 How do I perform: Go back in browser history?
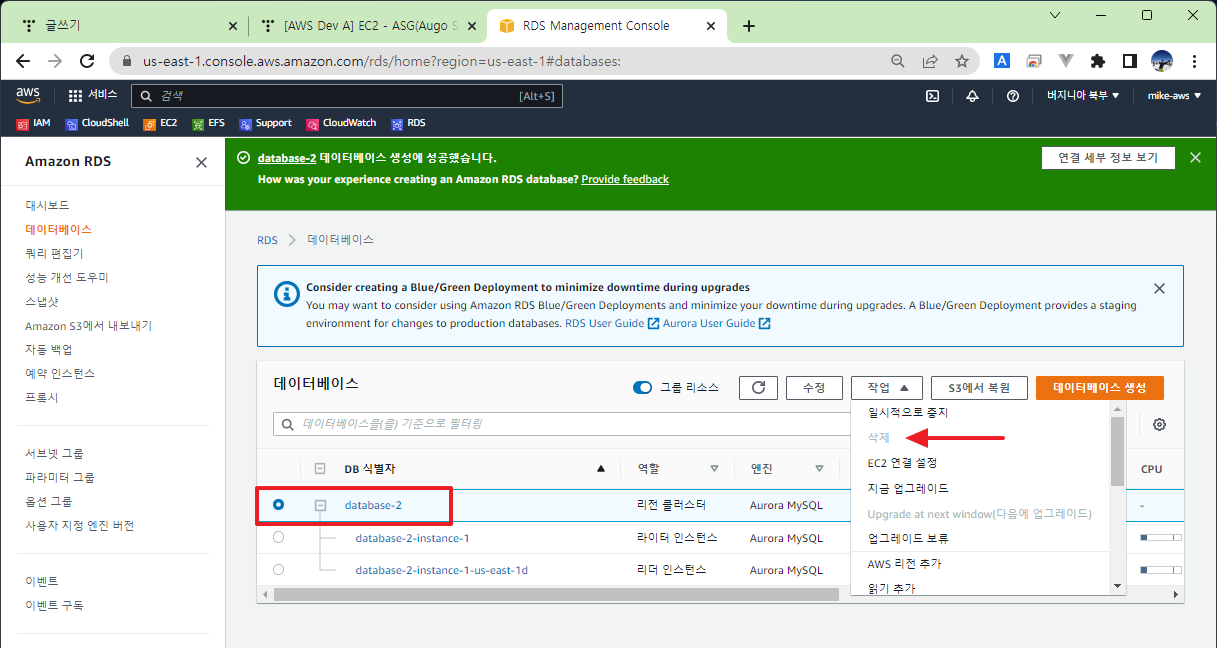[23, 61]
